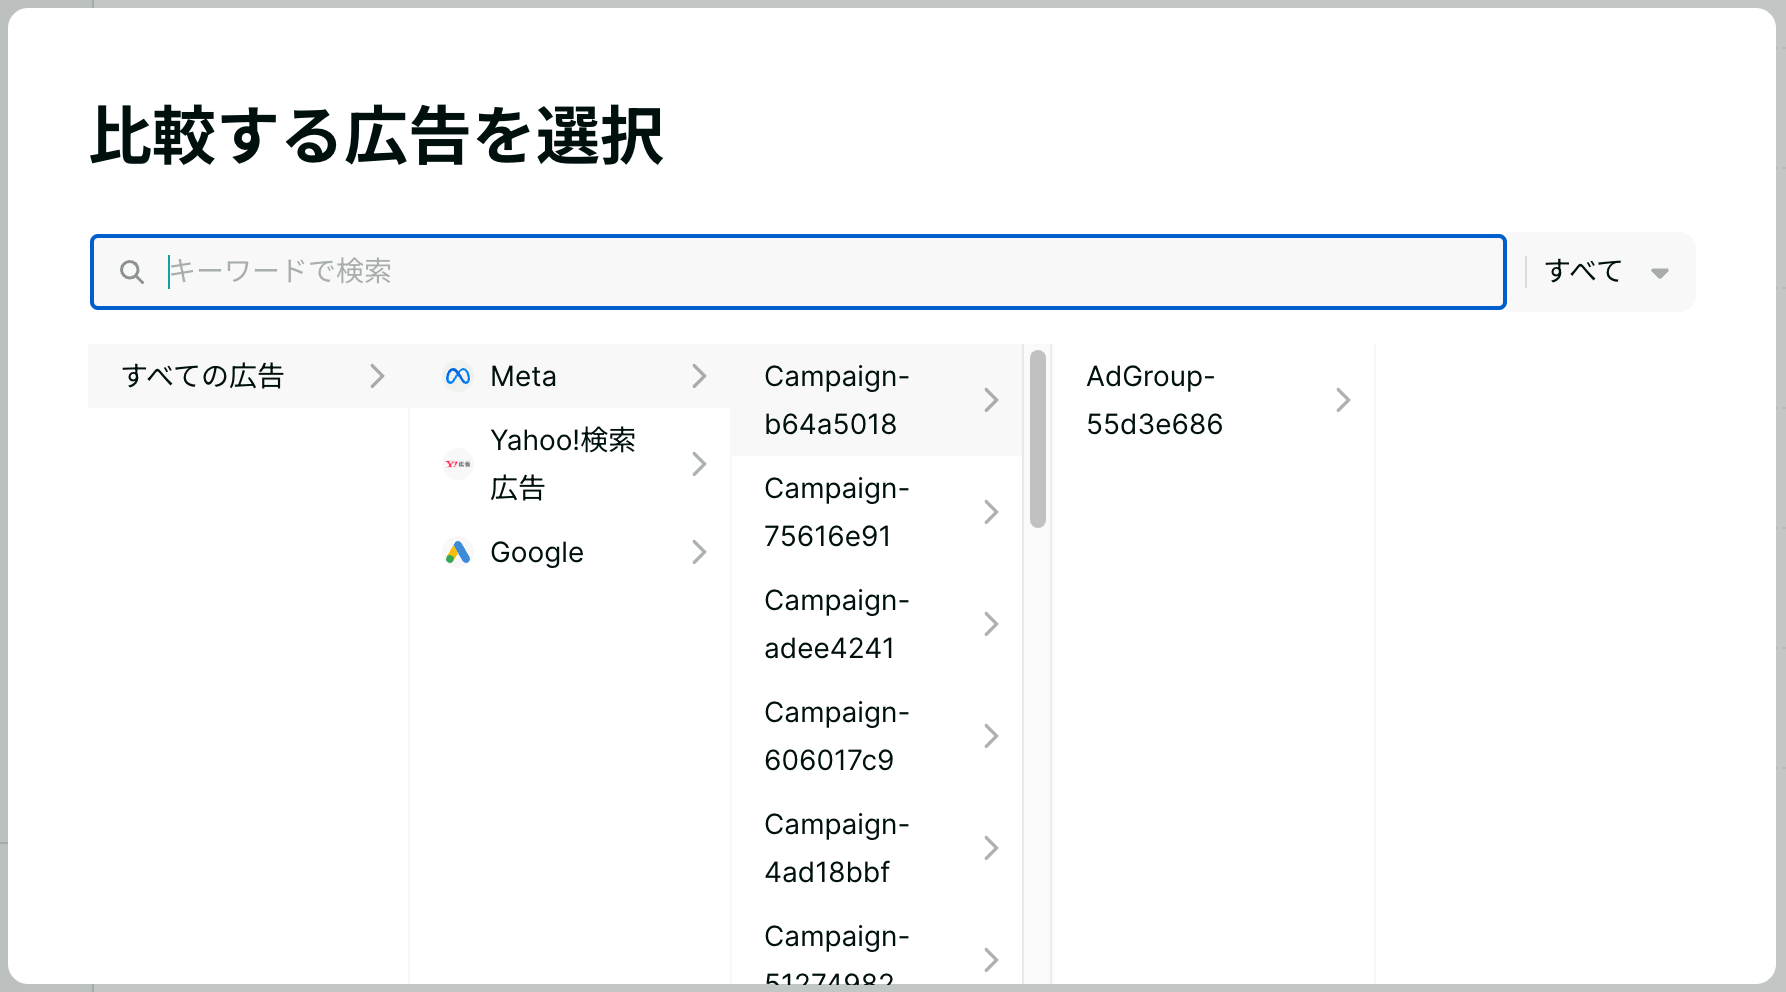Screen dimensions: 1786x992
Task: Expand chevron of Campaign-606017c9
Action: [x=991, y=736]
